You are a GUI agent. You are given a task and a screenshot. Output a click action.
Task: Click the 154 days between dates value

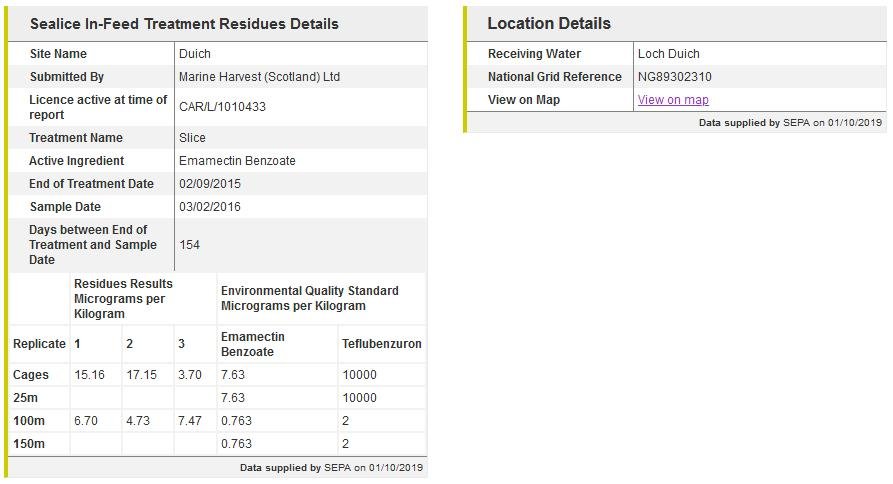[x=190, y=245]
